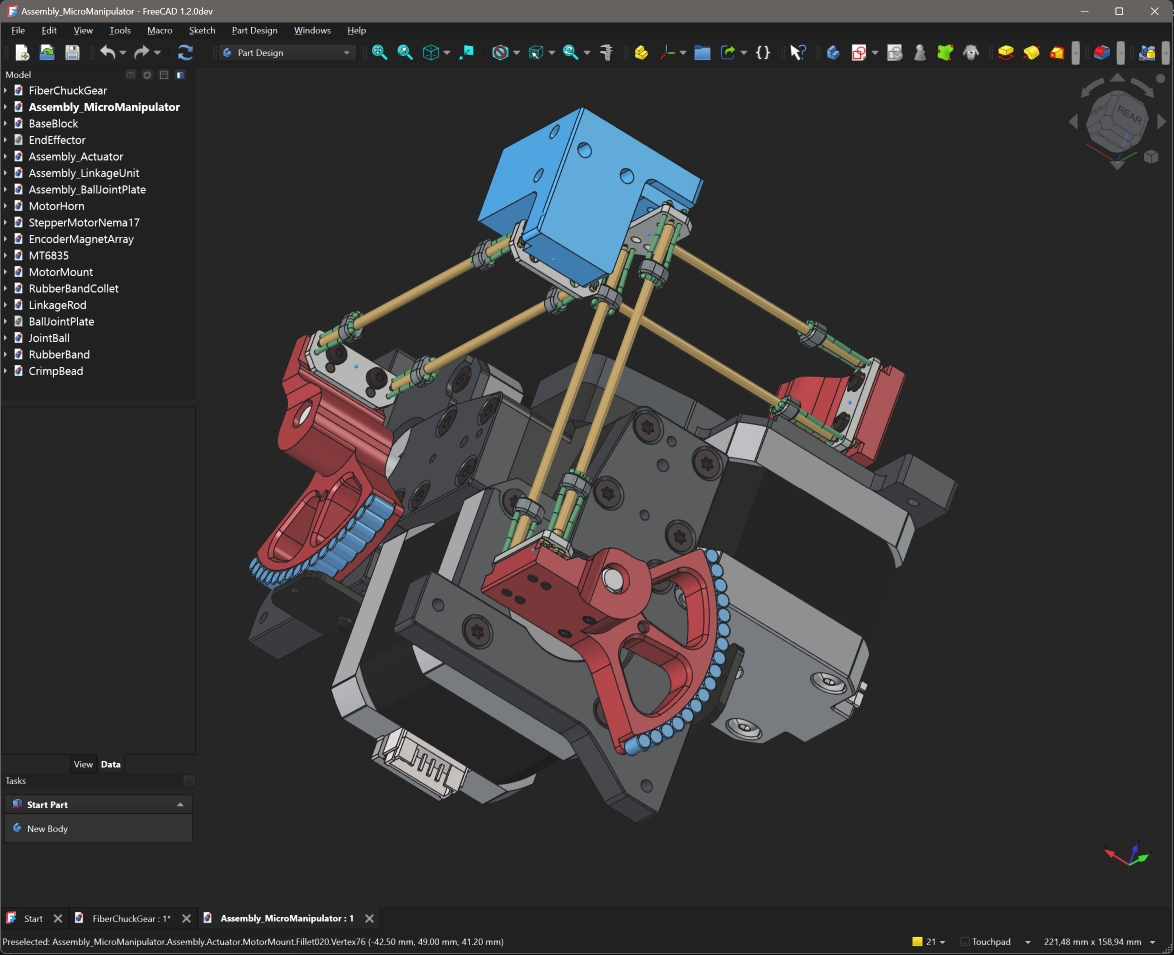The width and height of the screenshot is (1174, 955).
Task: Apply a Pad to the sketch
Action: pos(1004,52)
